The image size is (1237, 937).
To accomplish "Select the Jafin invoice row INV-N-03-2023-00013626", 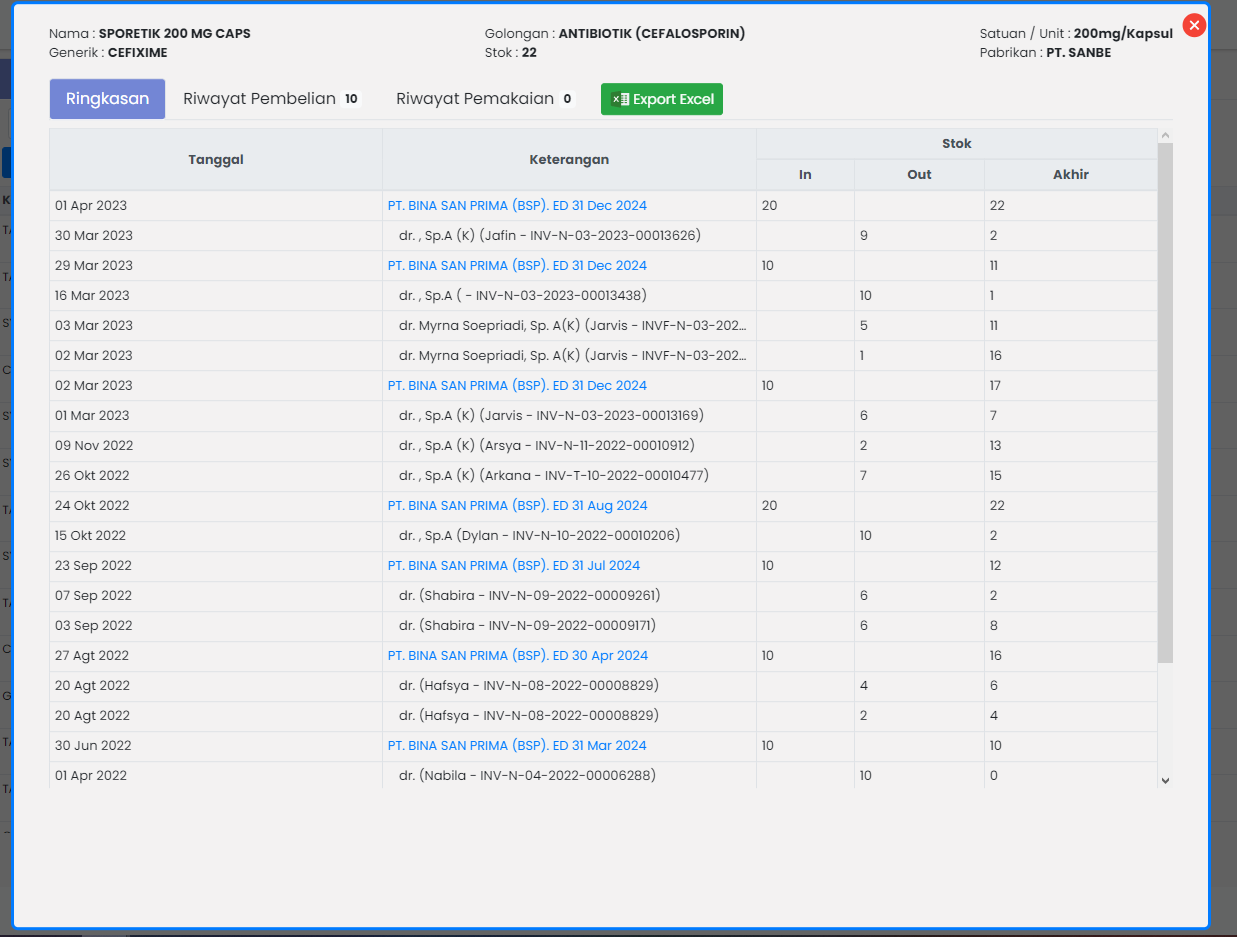I will click(549, 236).
